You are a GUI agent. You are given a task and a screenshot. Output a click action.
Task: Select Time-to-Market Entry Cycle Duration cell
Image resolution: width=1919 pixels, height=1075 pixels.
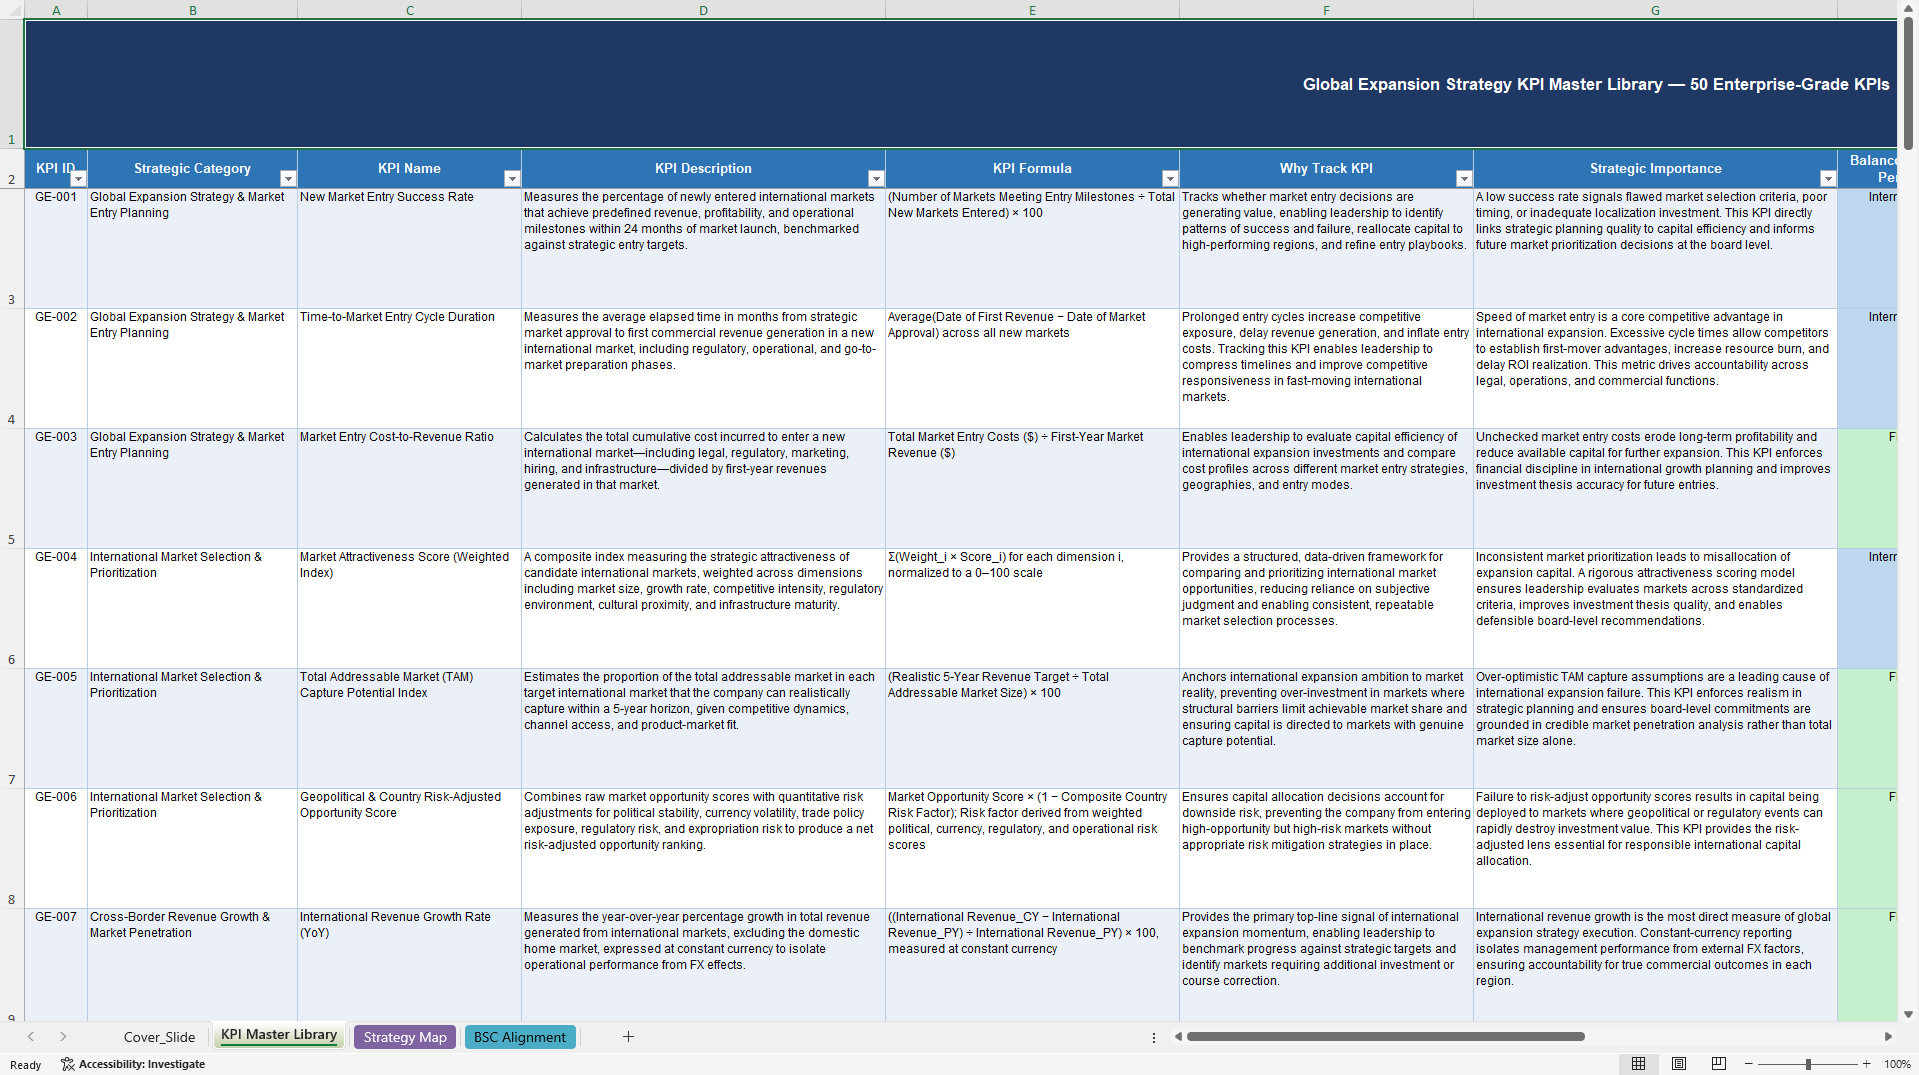(x=409, y=368)
